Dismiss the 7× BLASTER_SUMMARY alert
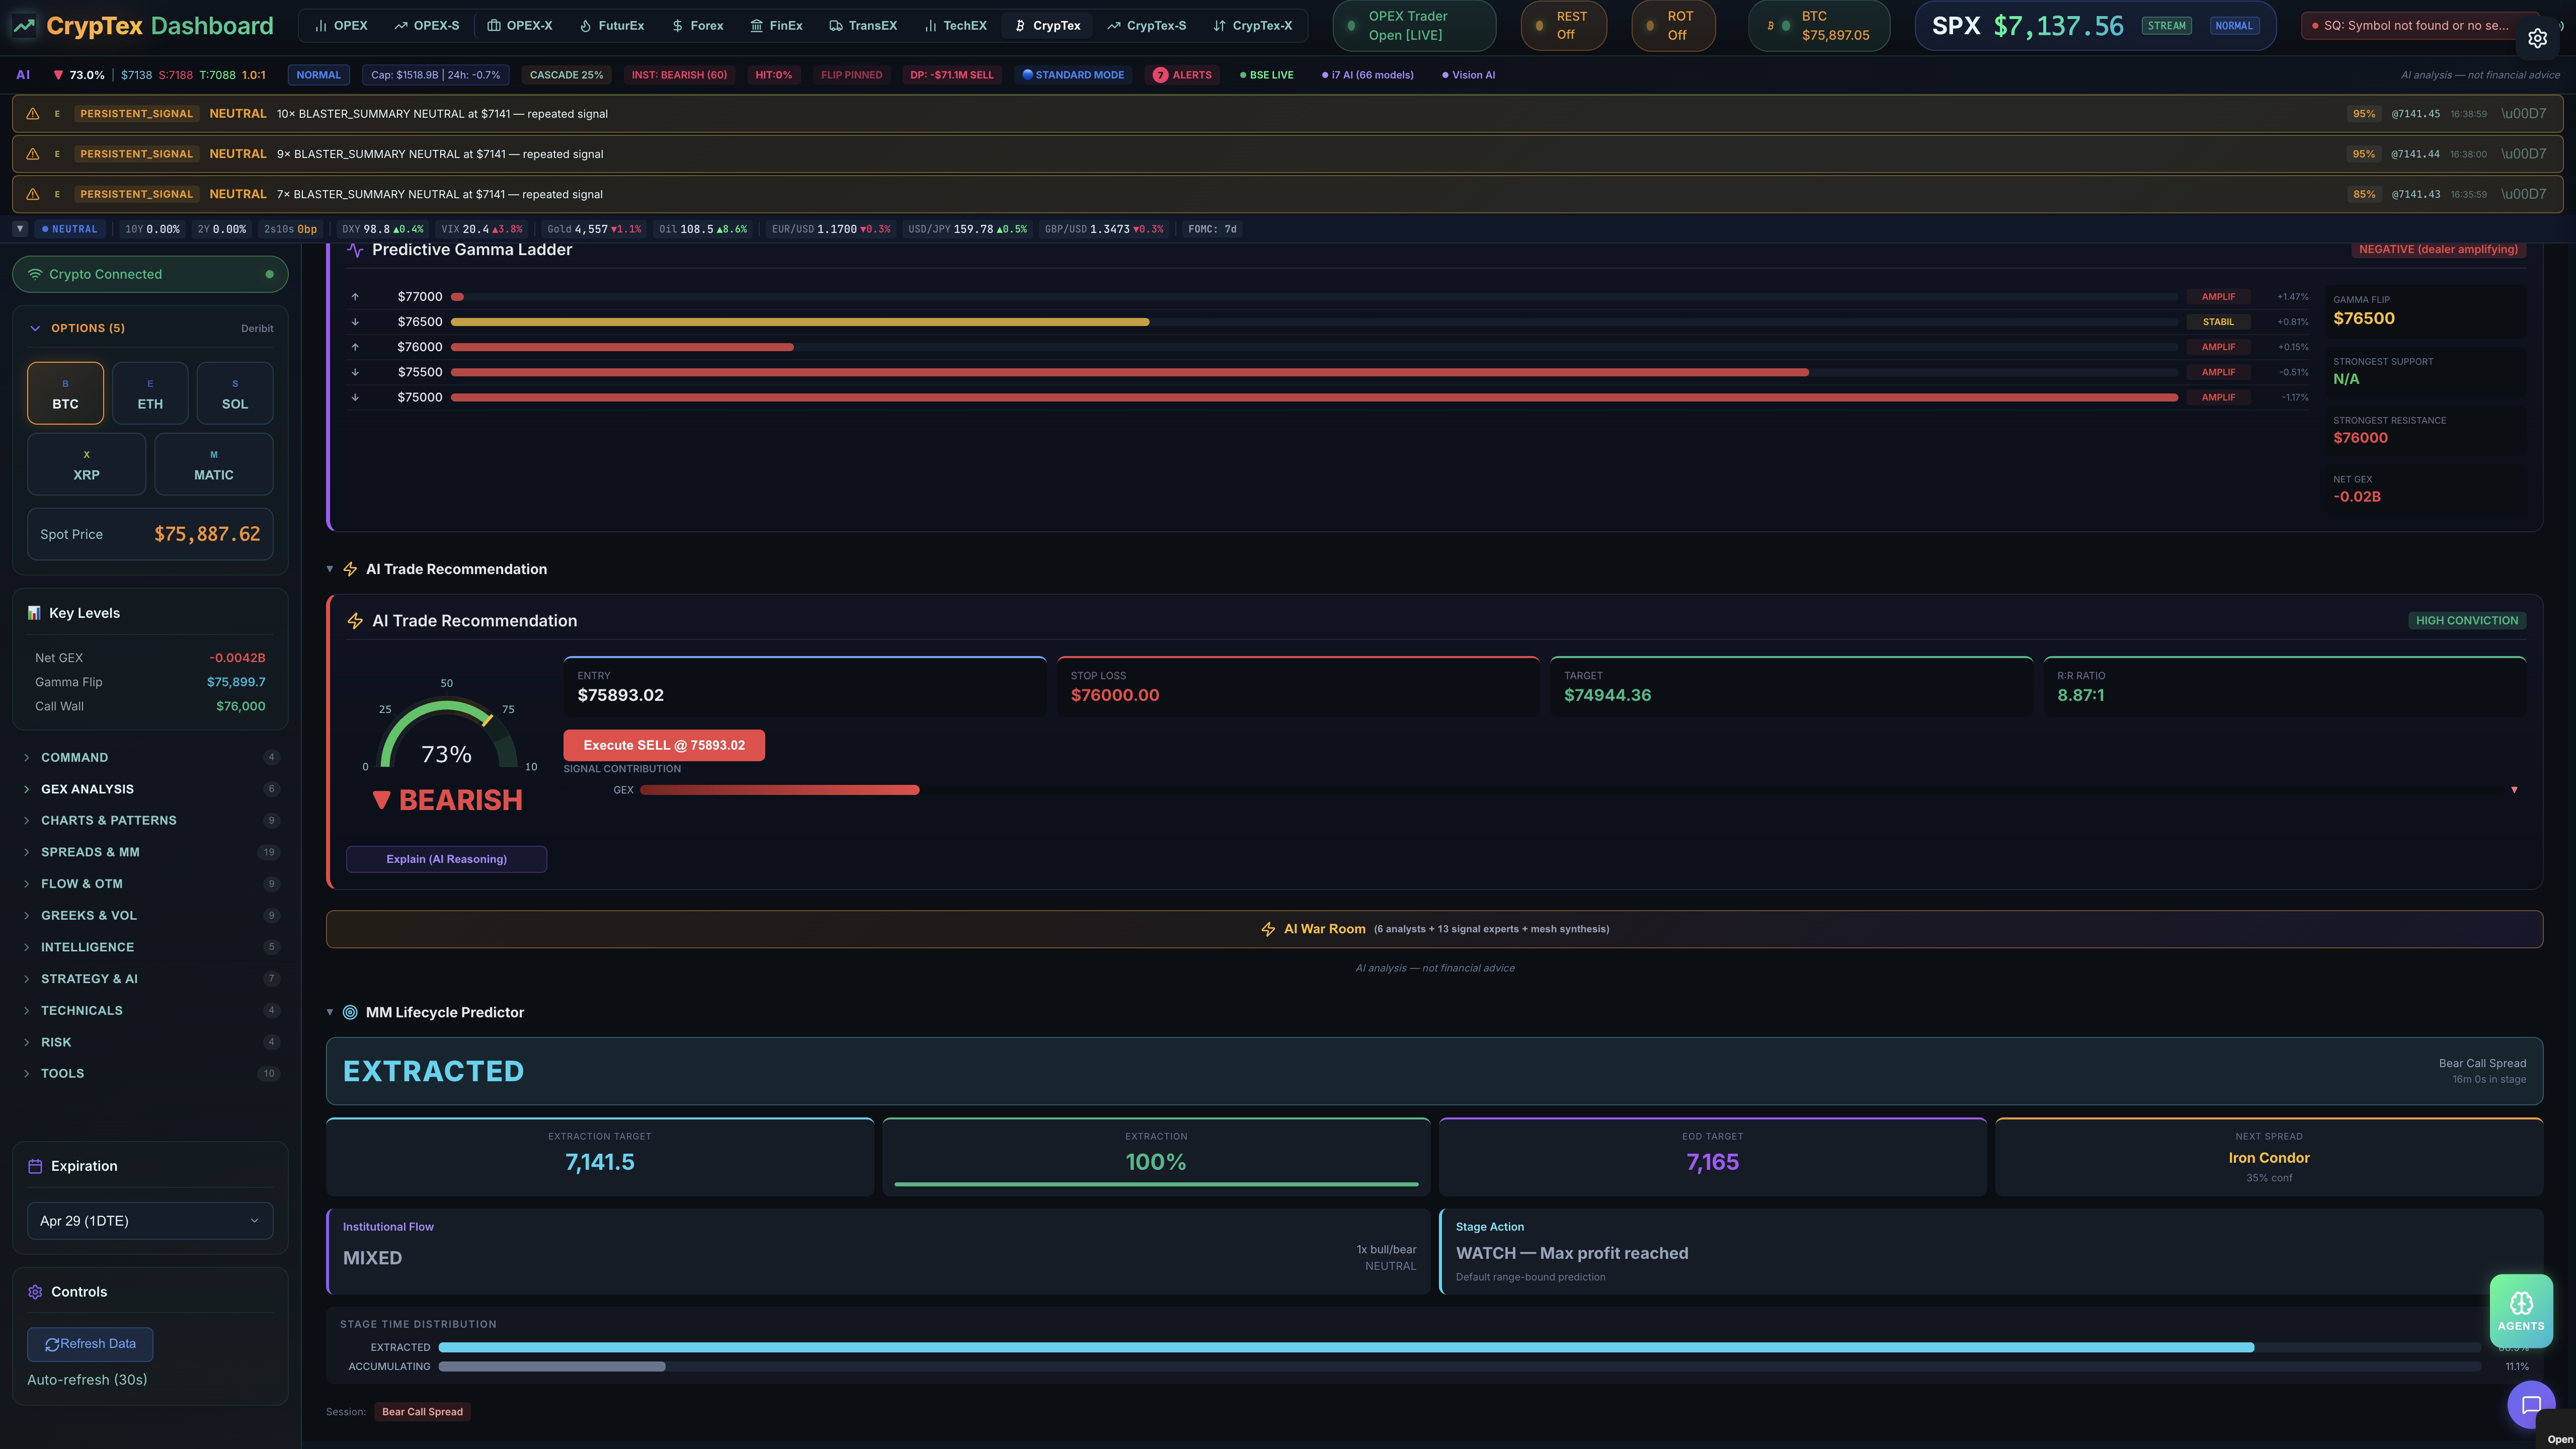The height and width of the screenshot is (1449, 2576). tap(2523, 194)
